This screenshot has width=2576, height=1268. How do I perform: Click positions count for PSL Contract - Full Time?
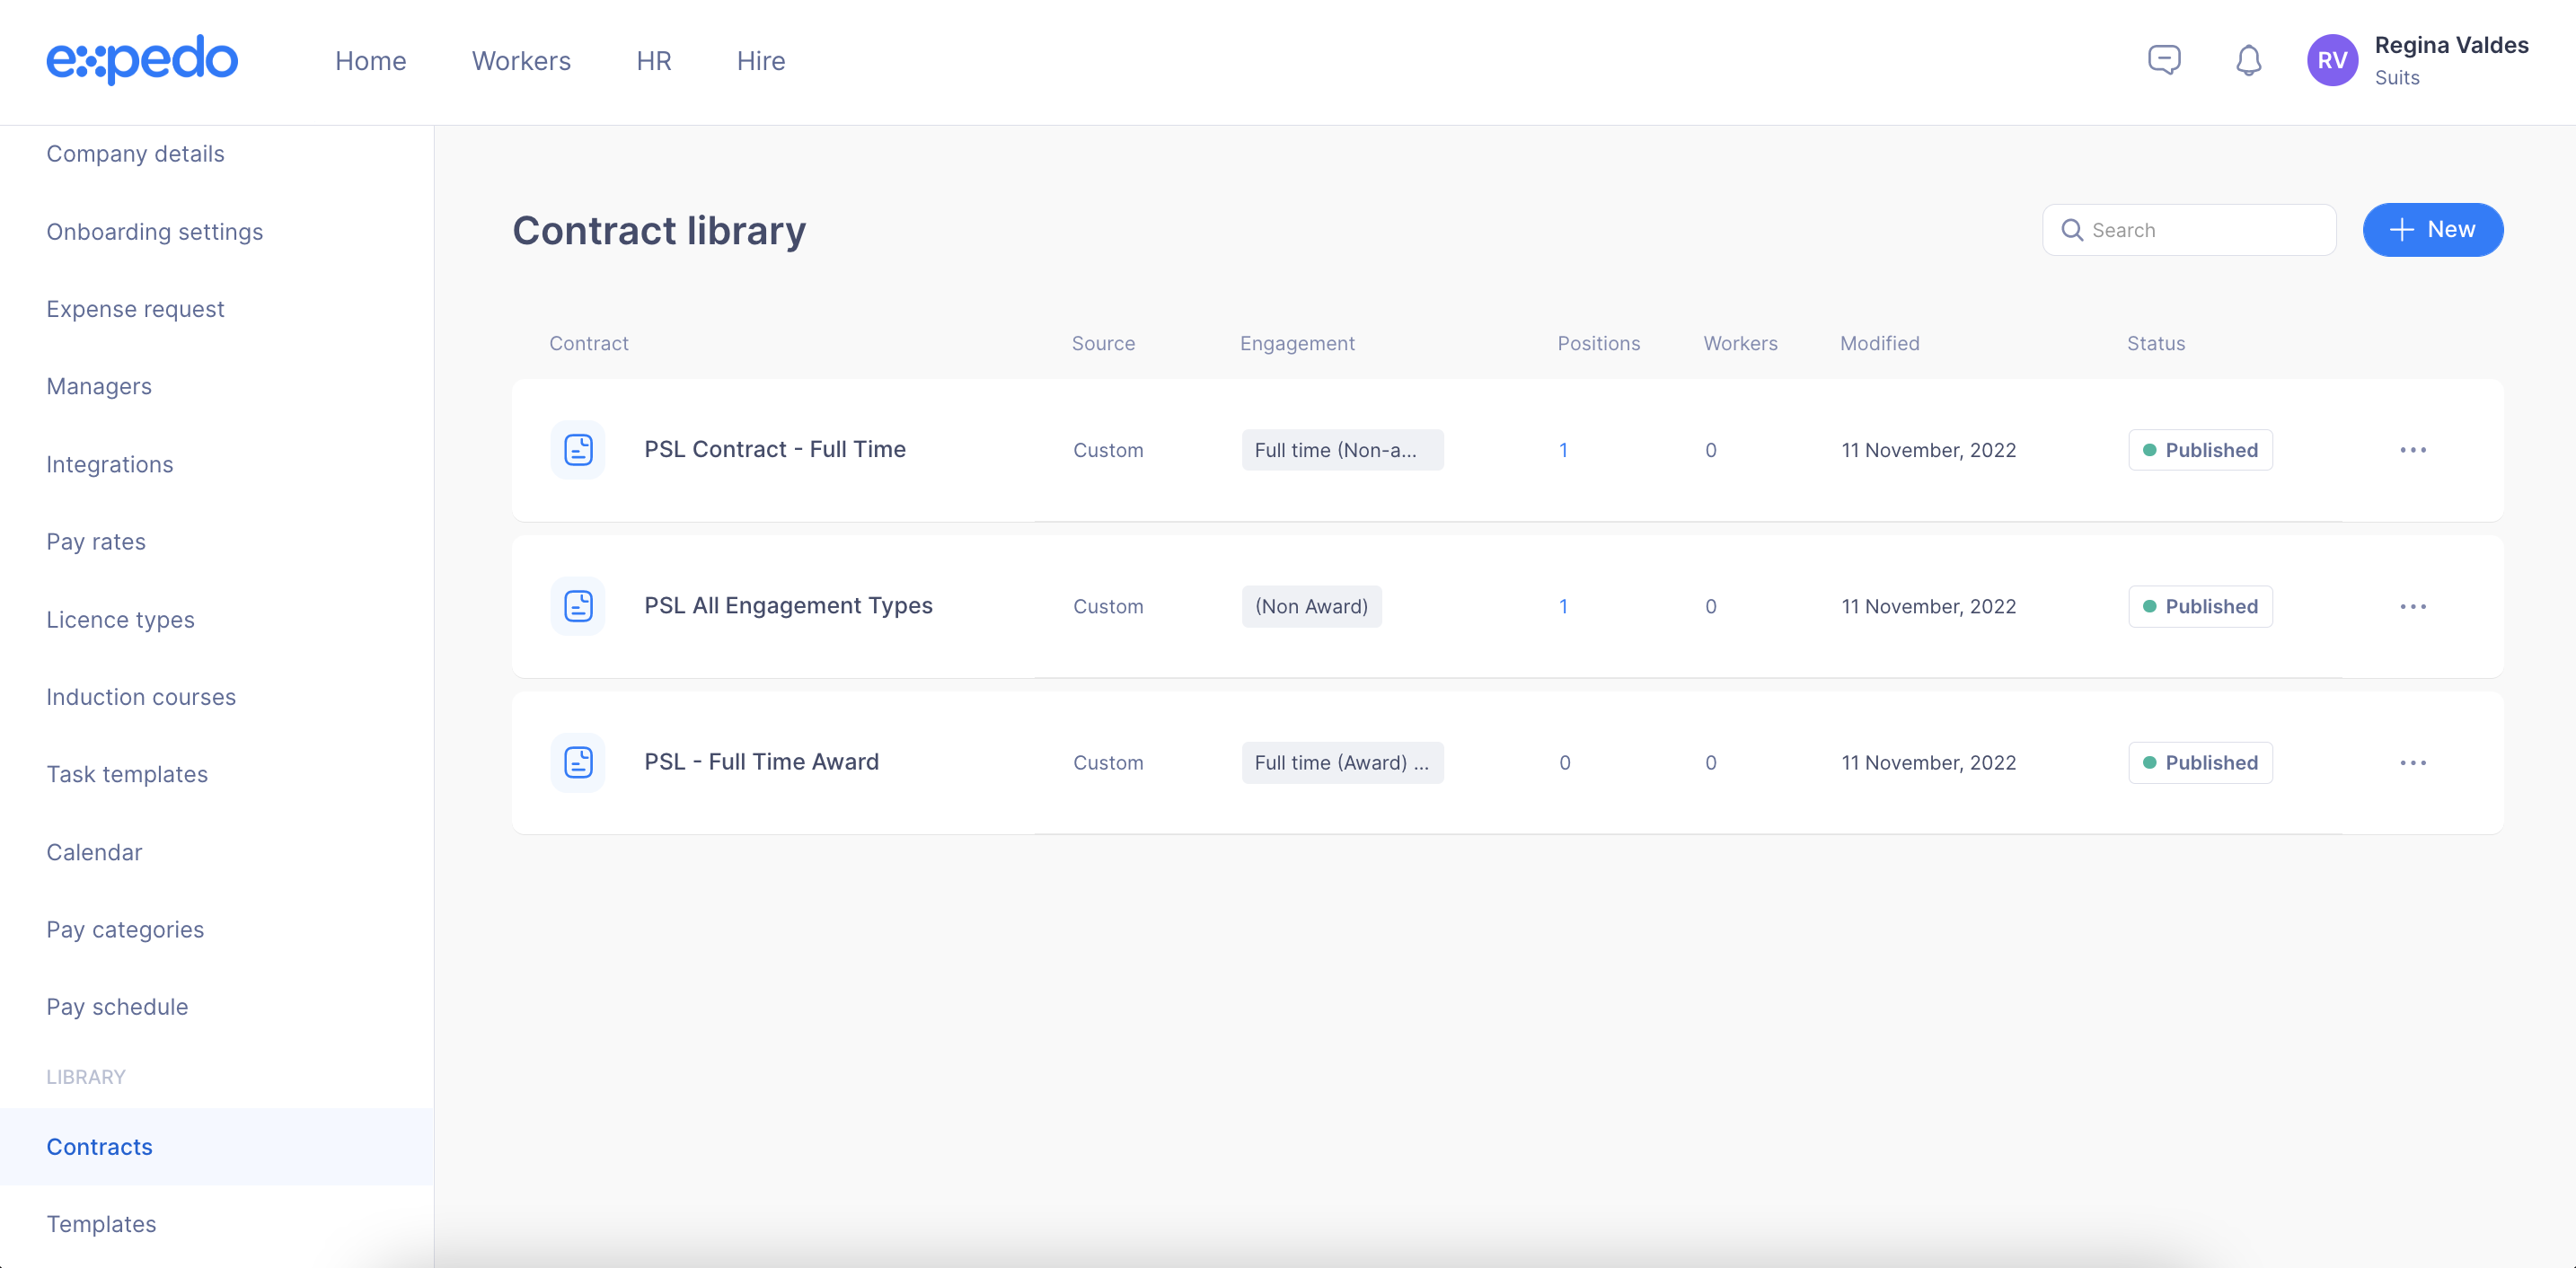1563,450
